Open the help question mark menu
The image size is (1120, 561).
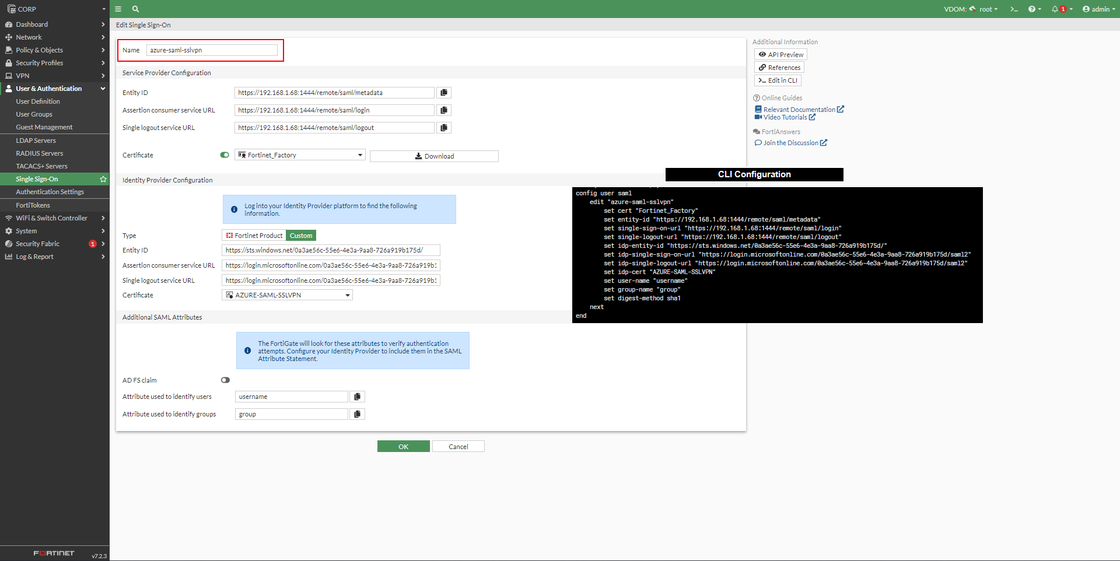tap(1034, 9)
